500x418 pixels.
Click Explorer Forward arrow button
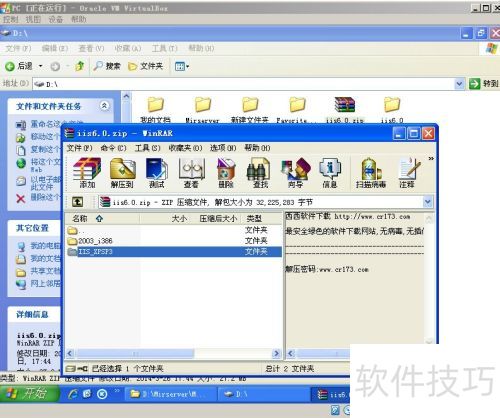tap(55, 66)
